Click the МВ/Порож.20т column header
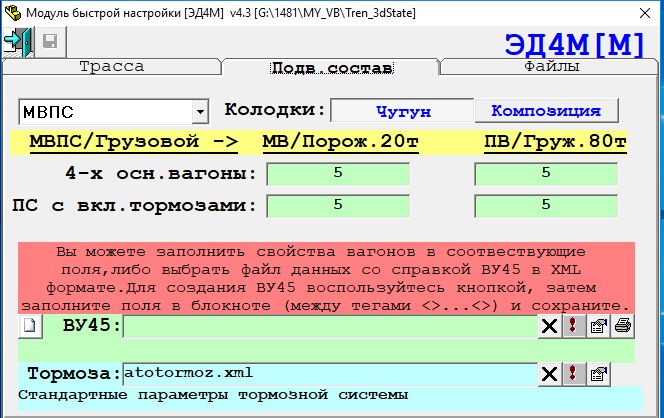 pyautogui.click(x=340, y=141)
